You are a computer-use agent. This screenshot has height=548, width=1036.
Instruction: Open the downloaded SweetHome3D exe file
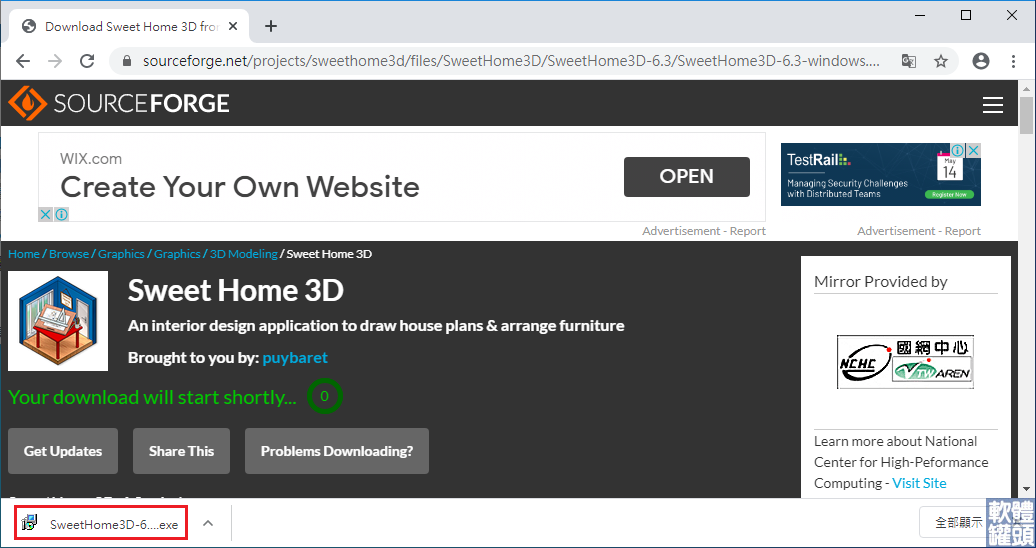point(101,524)
